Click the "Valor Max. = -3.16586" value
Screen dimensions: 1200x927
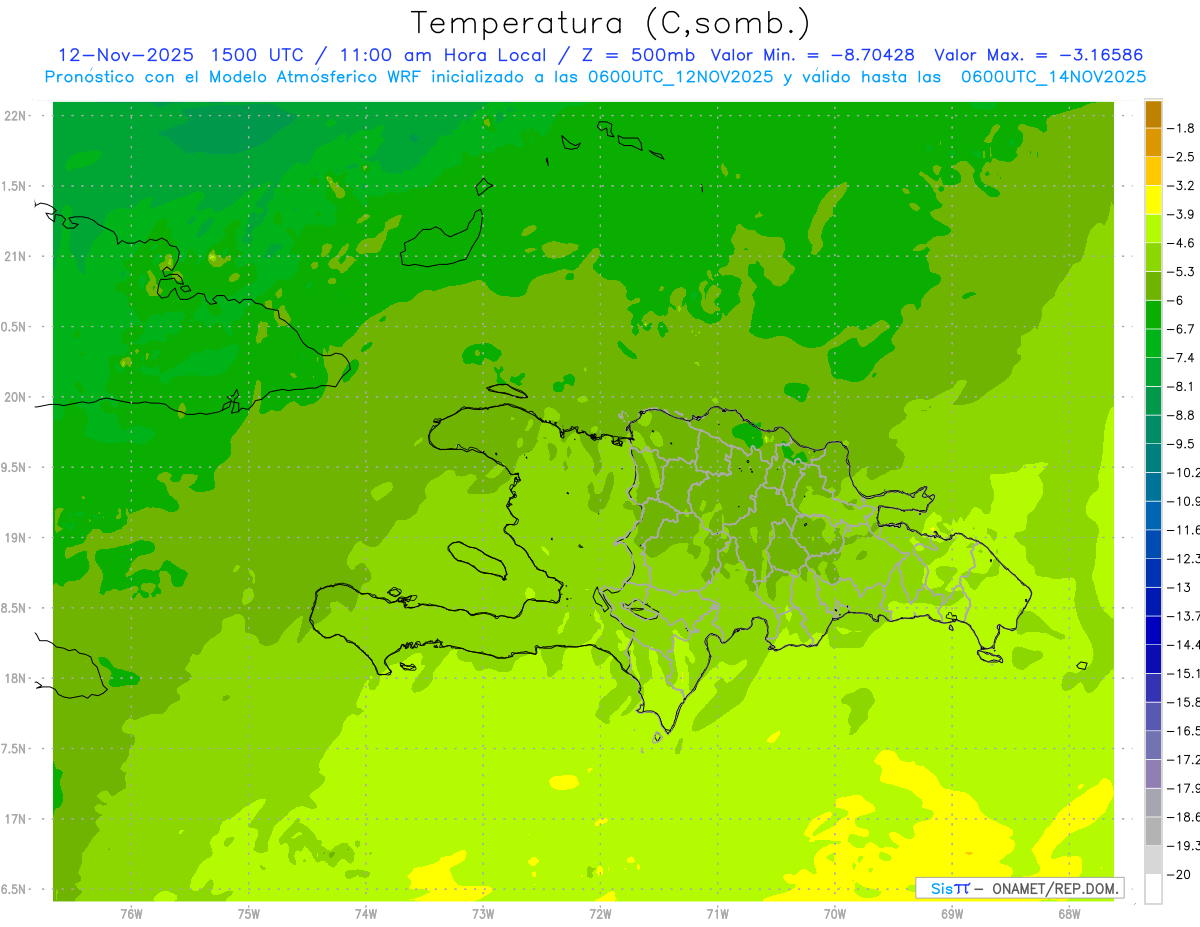(x=1038, y=56)
